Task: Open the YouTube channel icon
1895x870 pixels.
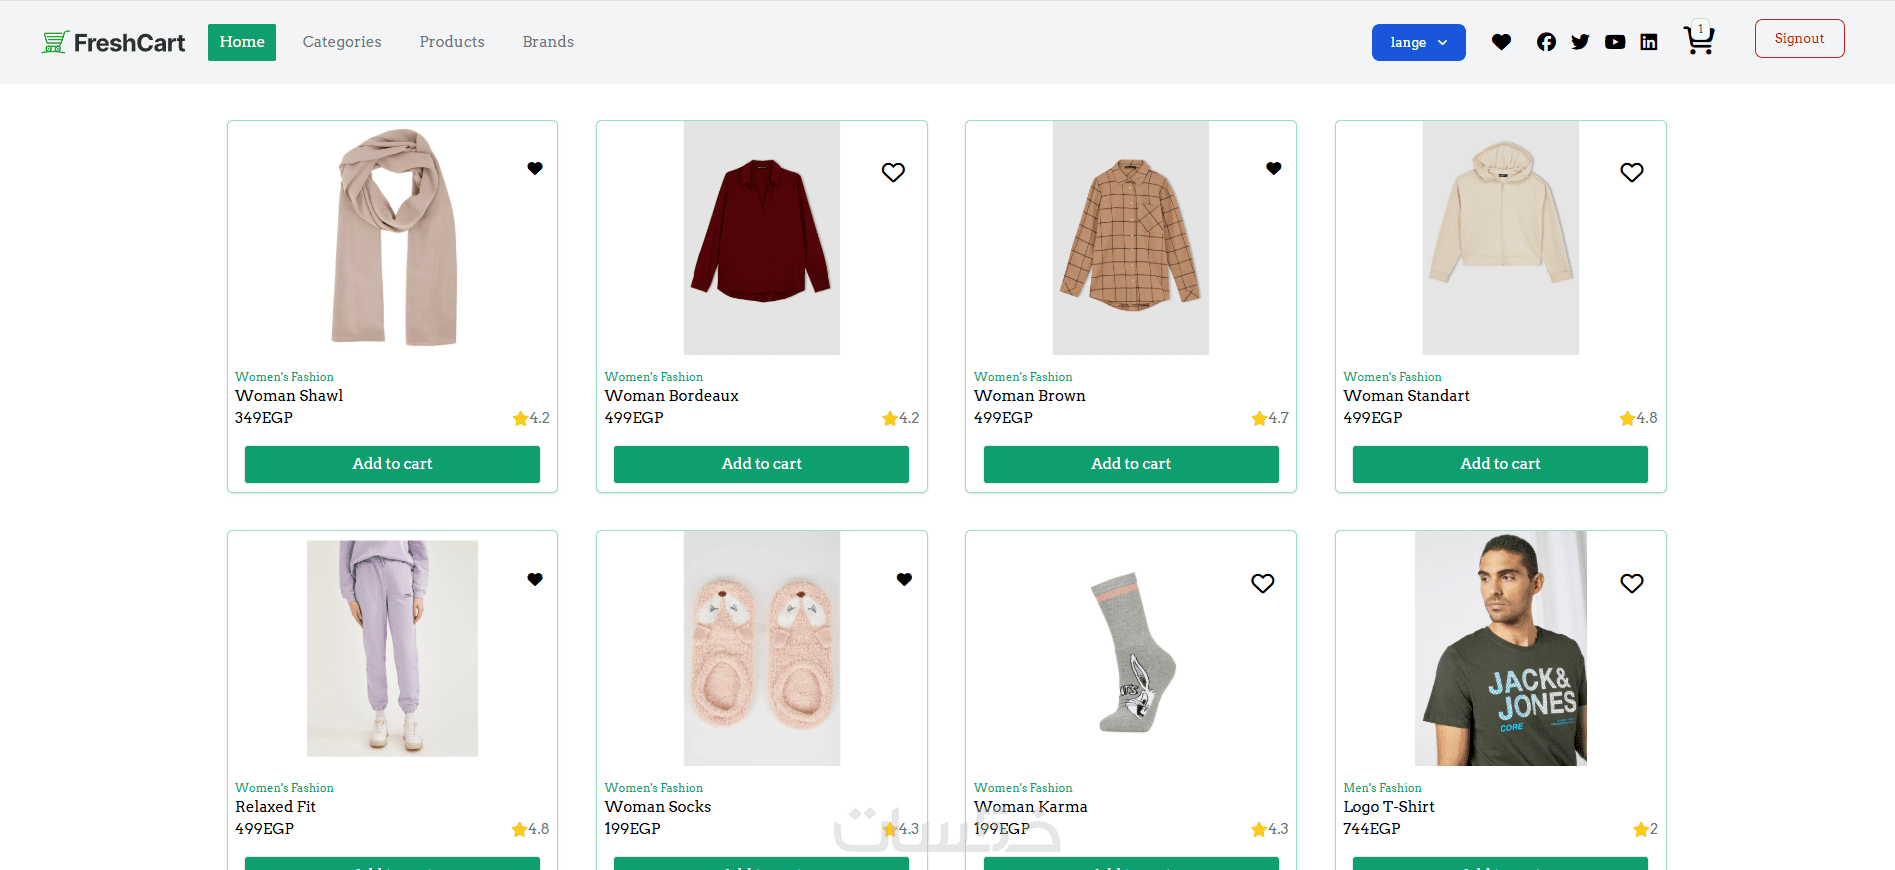Action: [x=1615, y=42]
